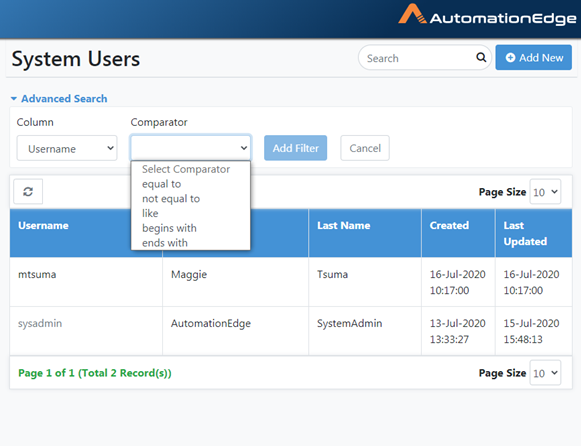Open the bottom Page Size dropdown
581x446 pixels.
click(545, 373)
